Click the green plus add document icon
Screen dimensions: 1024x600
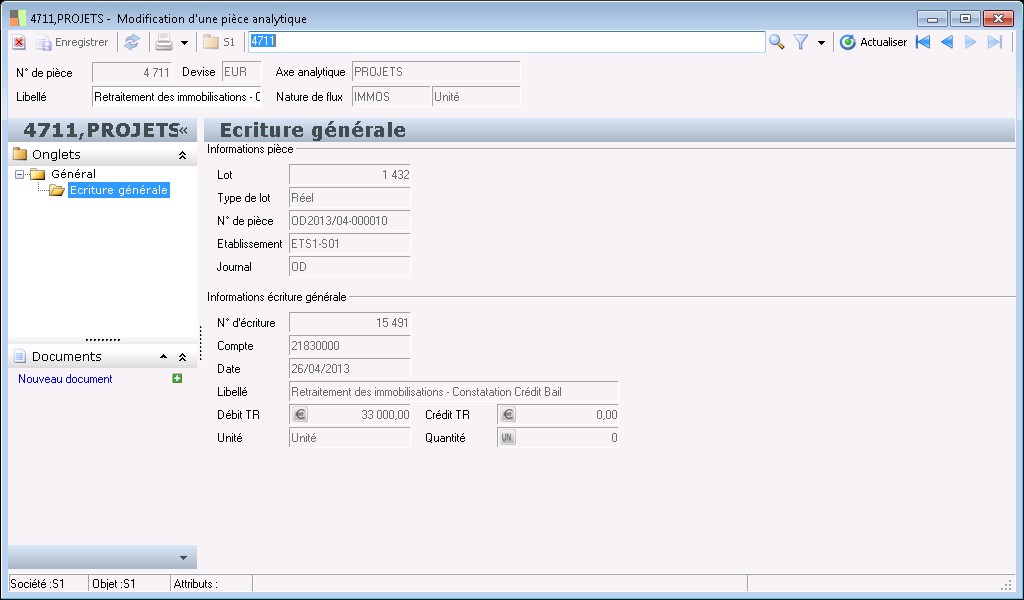177,378
